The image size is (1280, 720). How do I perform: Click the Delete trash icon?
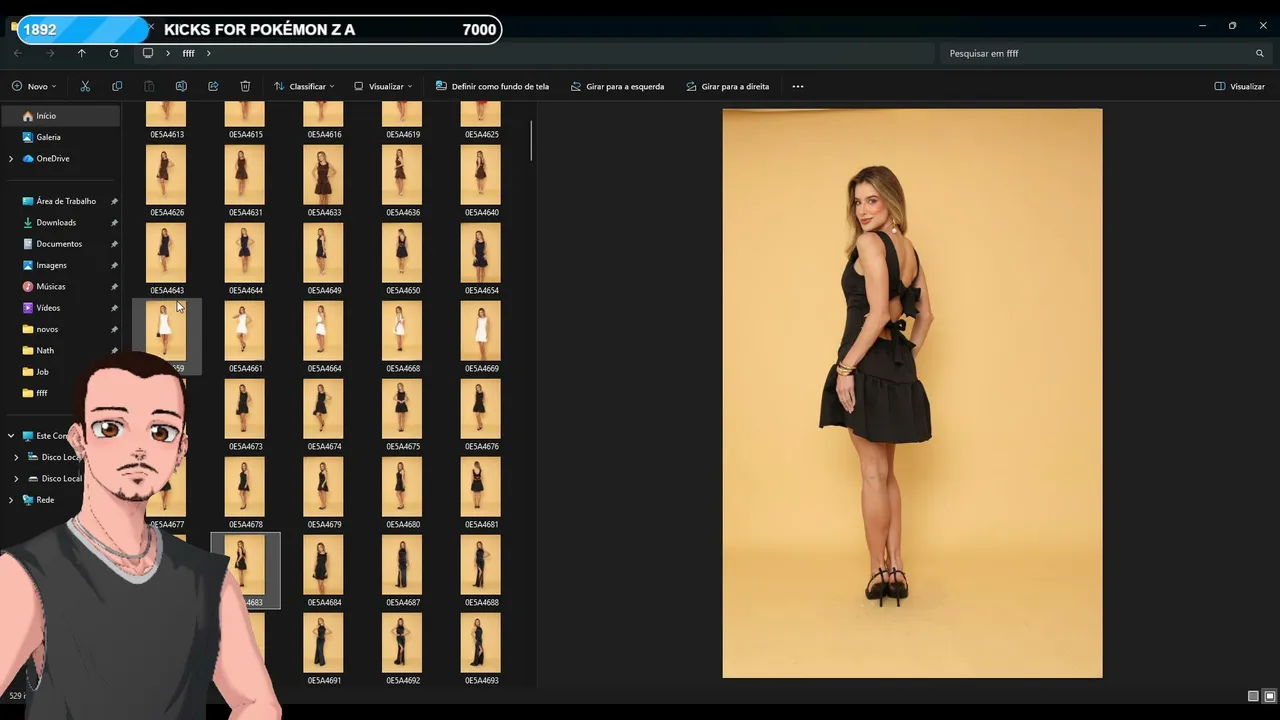point(245,86)
